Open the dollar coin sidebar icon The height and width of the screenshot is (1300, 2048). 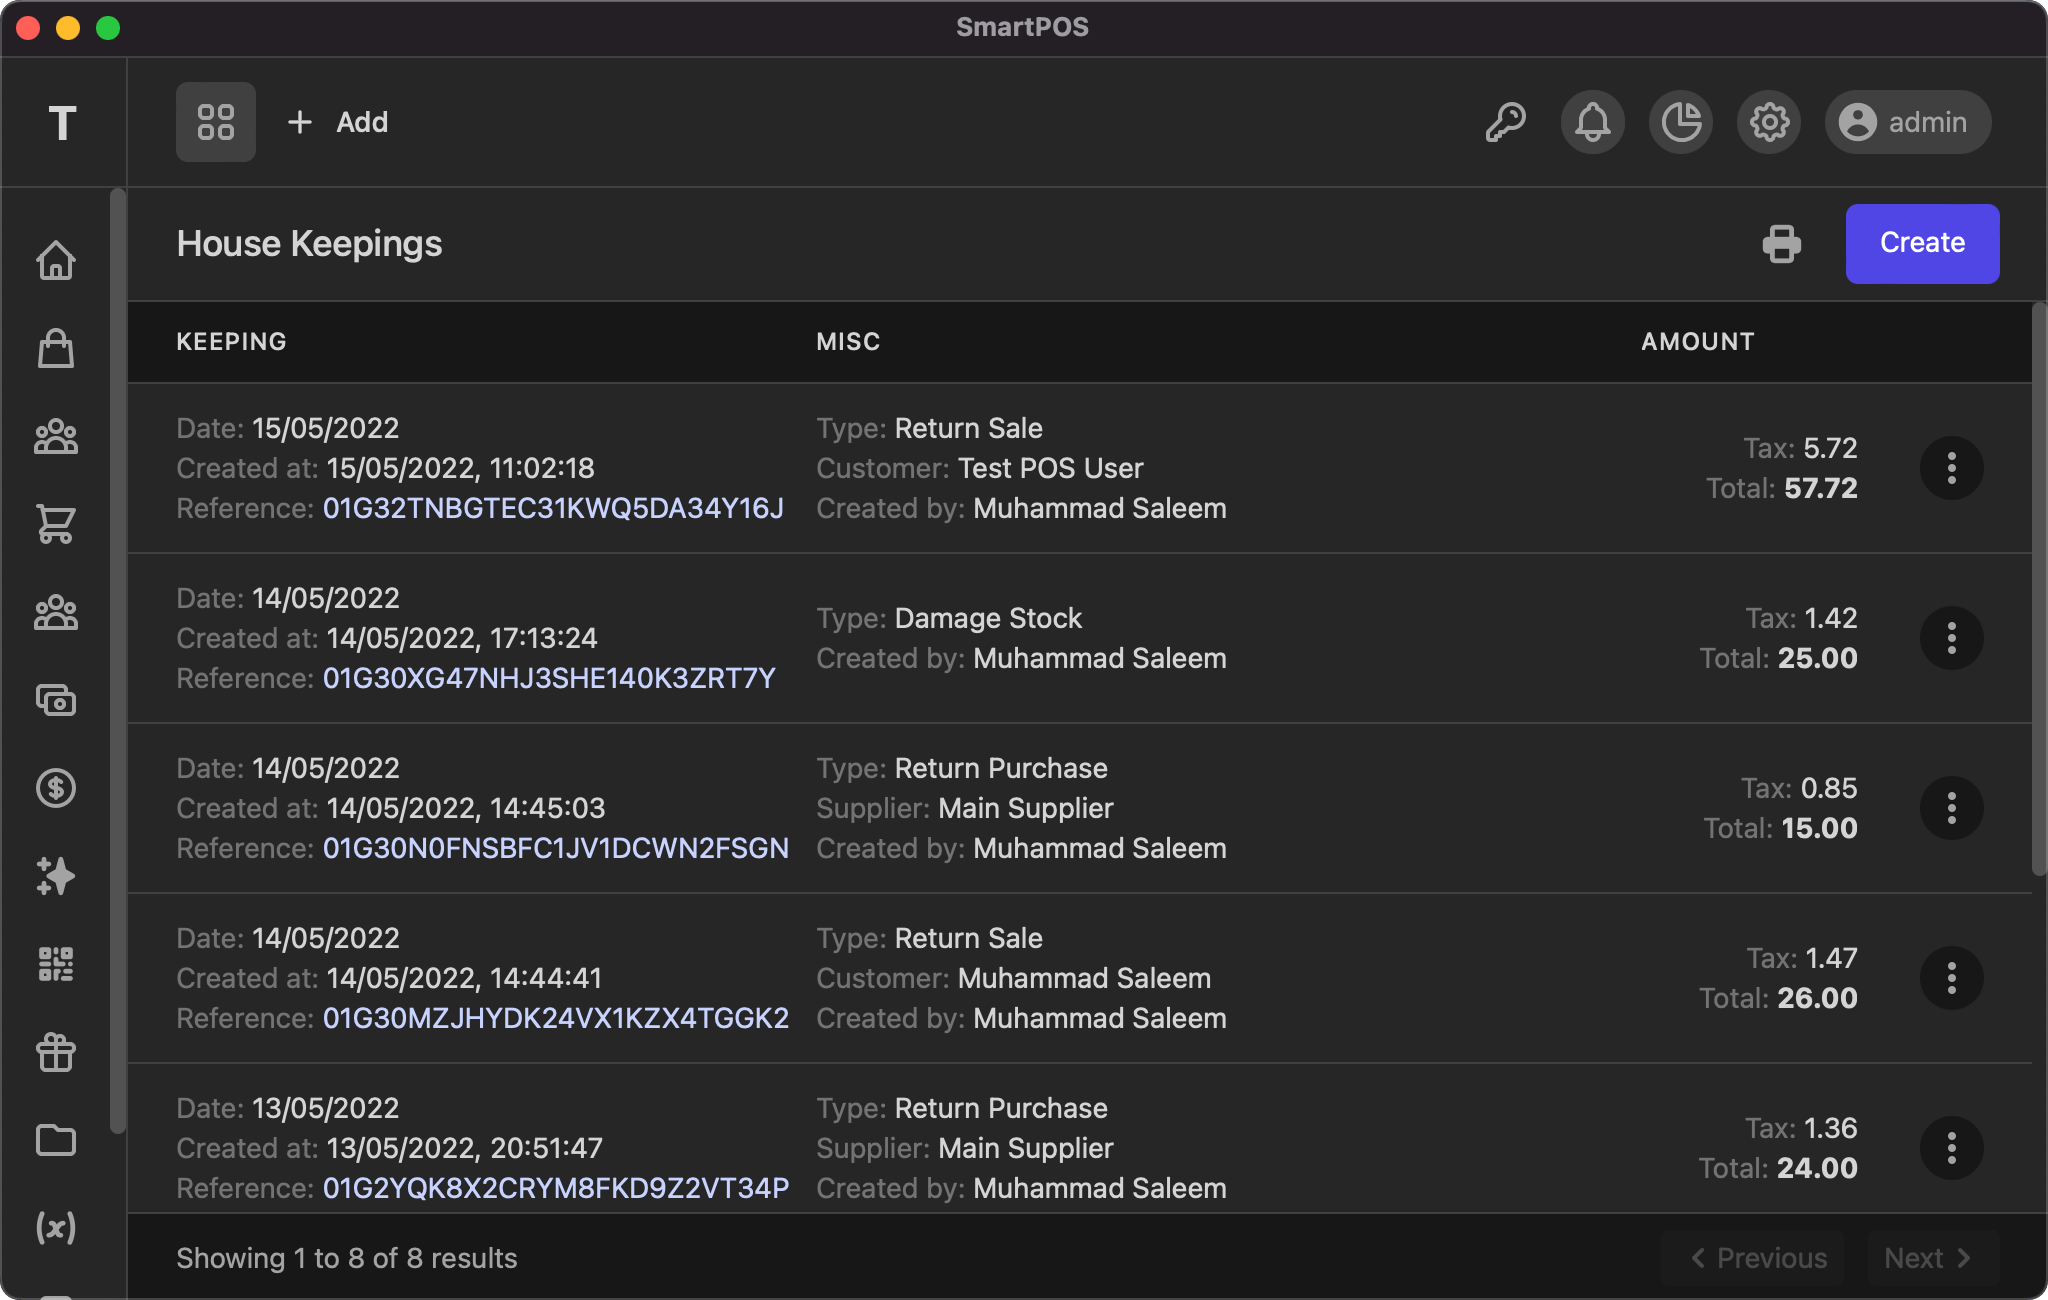tap(56, 788)
